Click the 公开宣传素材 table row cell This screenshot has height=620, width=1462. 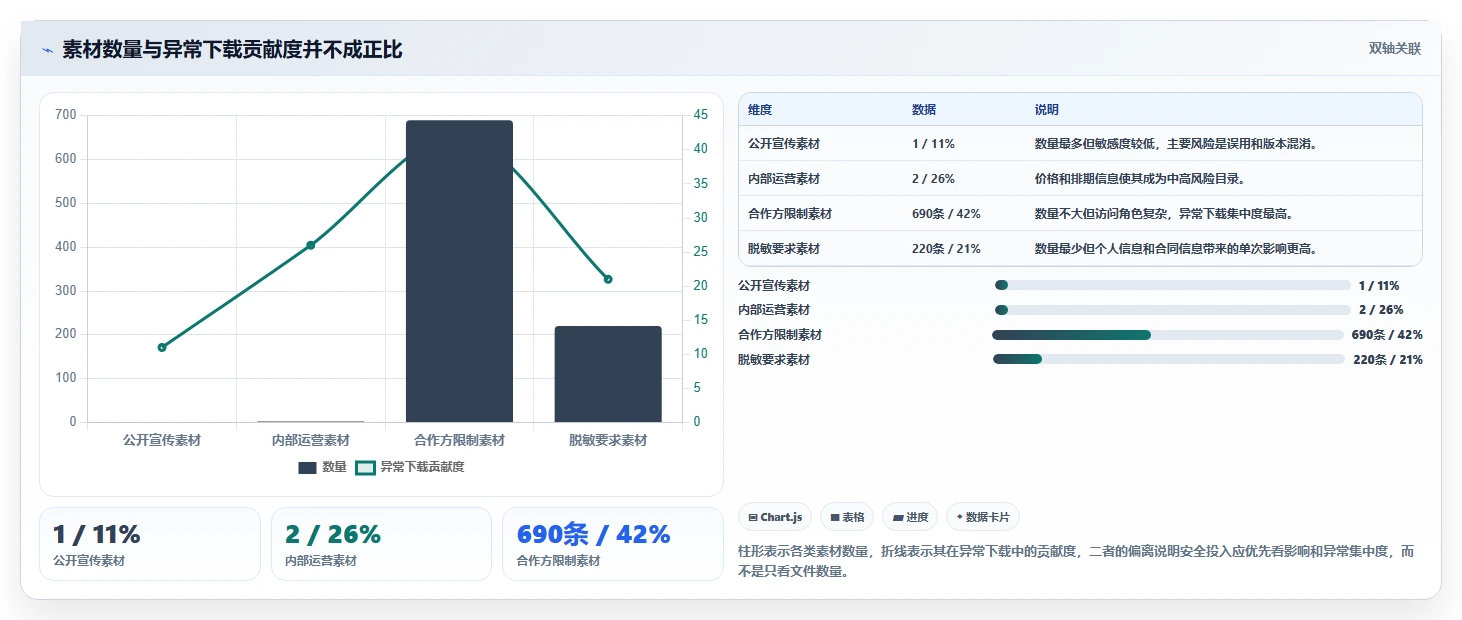point(784,144)
